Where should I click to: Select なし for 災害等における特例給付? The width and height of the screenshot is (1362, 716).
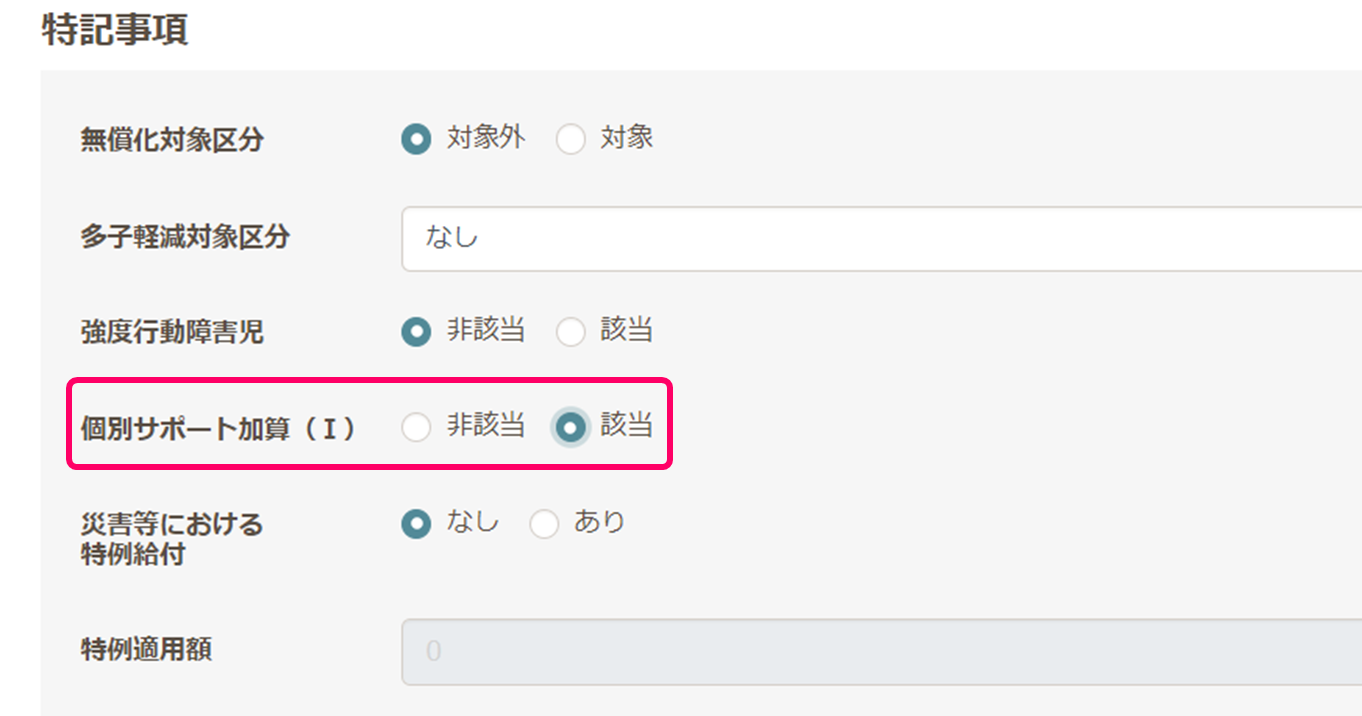(416, 524)
